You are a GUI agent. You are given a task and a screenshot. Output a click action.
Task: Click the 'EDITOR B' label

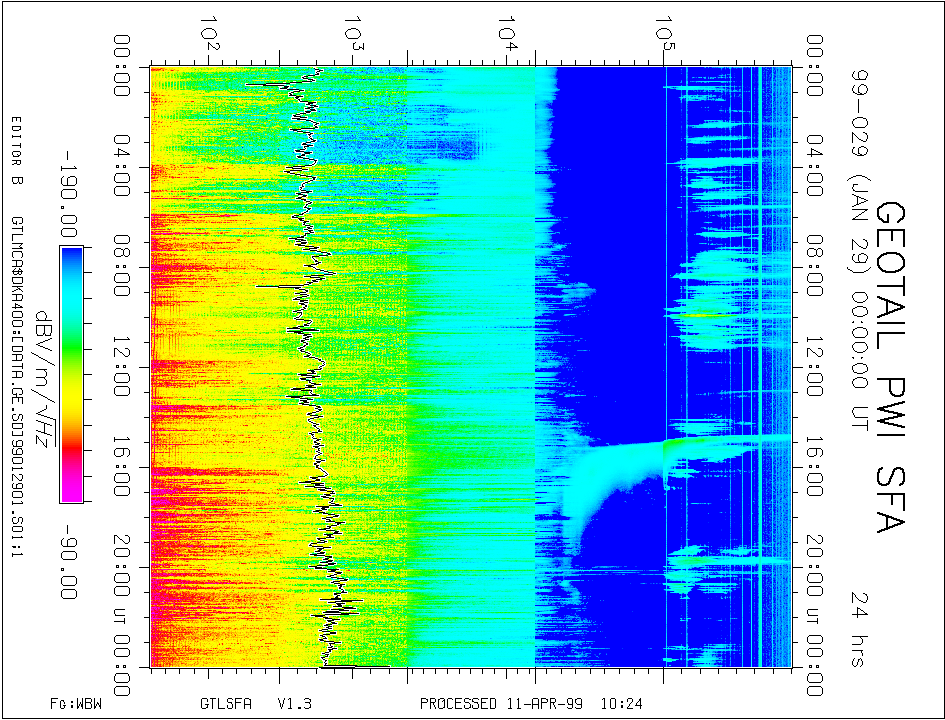click(16, 149)
